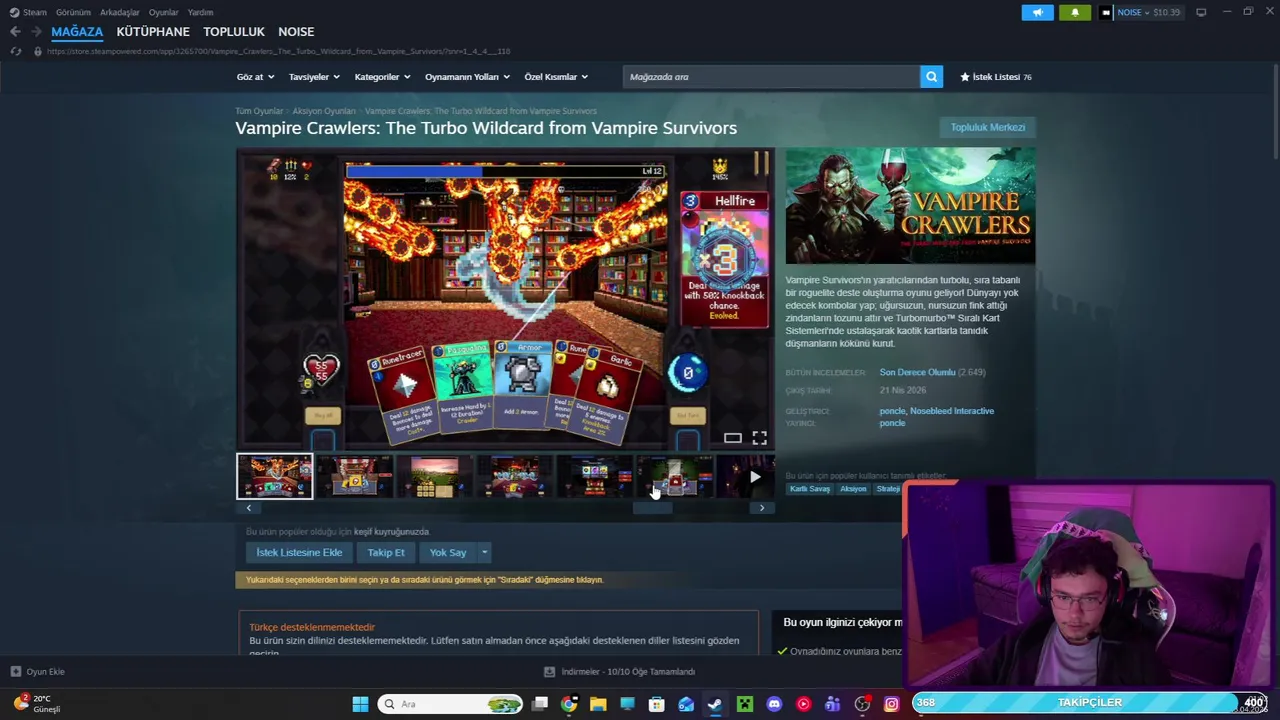
Task: Open the Oyunlar menu
Action: (163, 12)
